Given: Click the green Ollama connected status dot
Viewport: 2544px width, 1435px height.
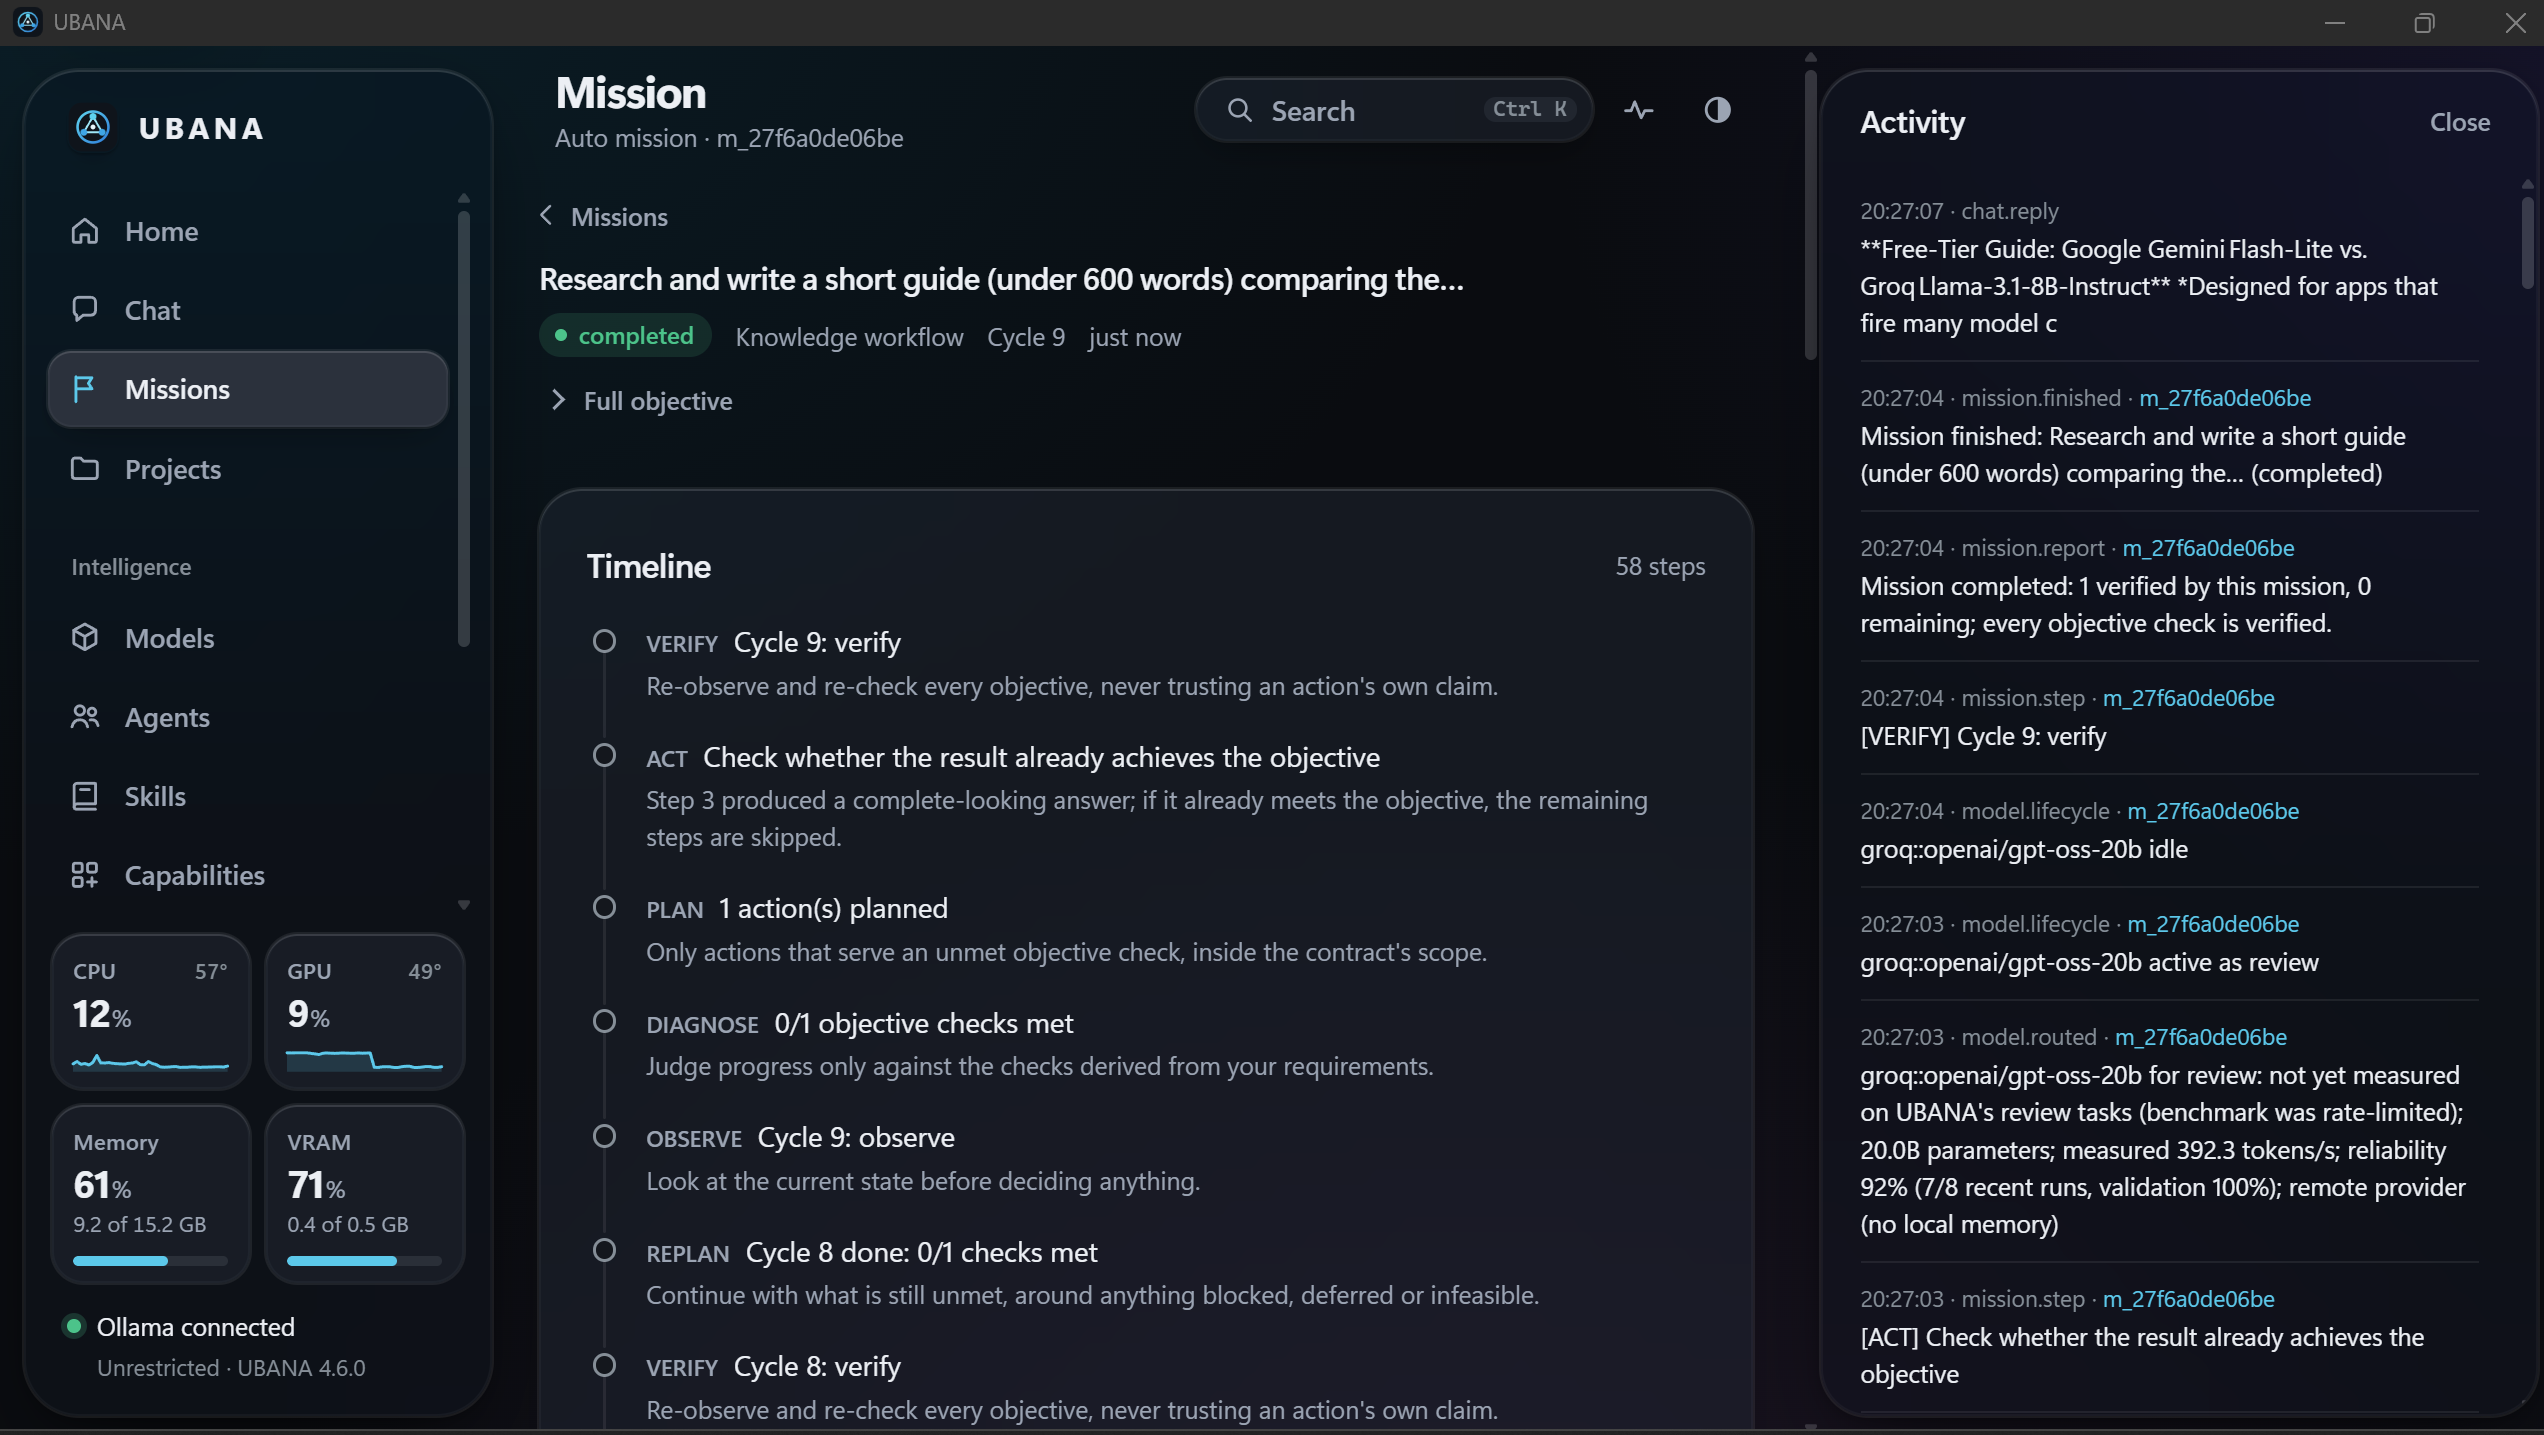Looking at the screenshot, I should point(73,1326).
